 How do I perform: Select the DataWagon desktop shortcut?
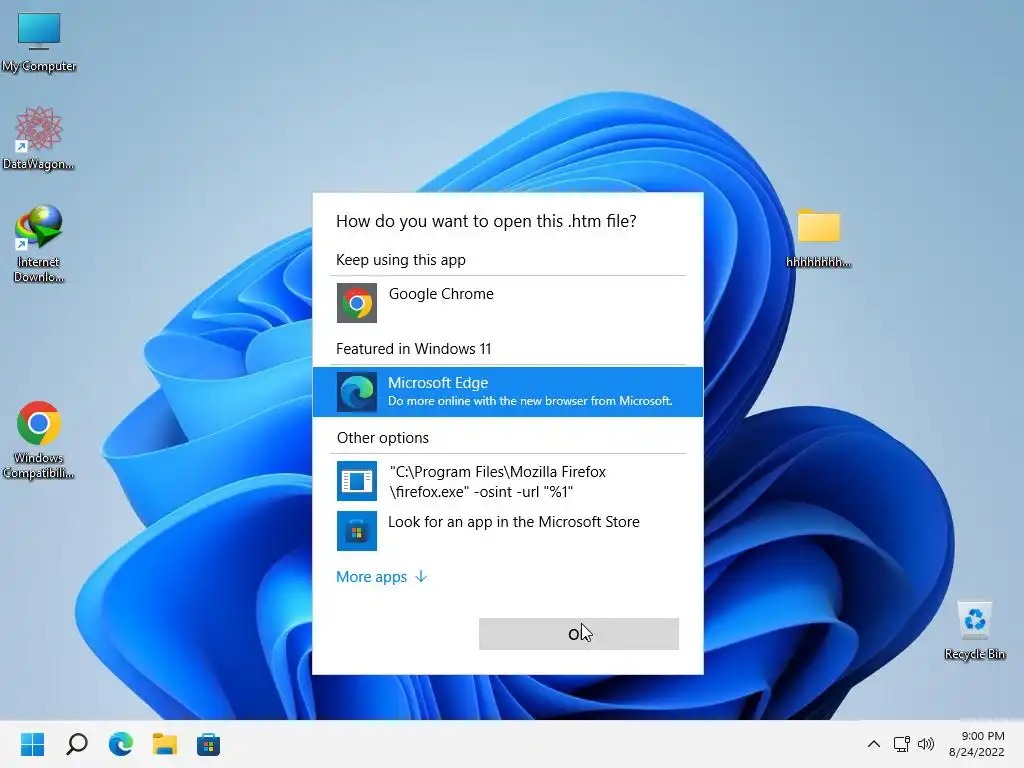39,139
